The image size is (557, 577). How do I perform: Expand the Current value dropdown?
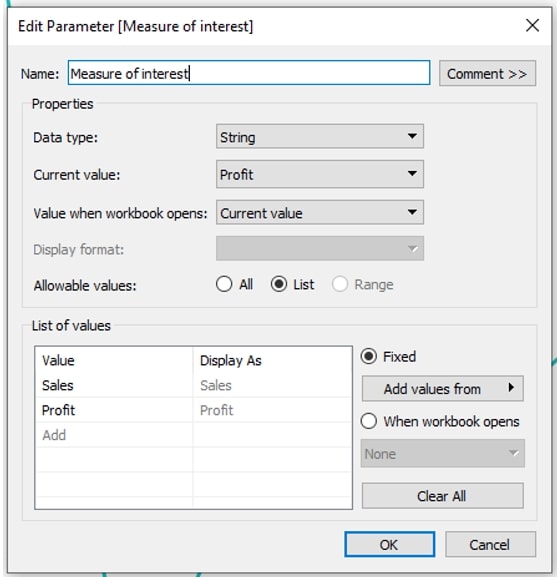(x=320, y=174)
